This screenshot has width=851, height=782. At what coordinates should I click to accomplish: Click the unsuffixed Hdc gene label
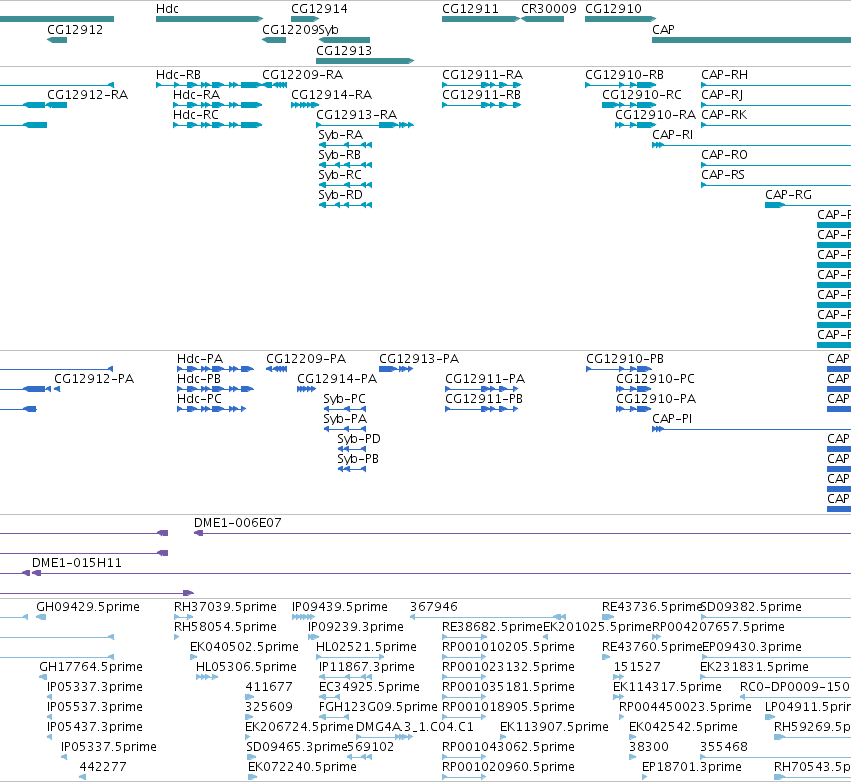click(167, 9)
